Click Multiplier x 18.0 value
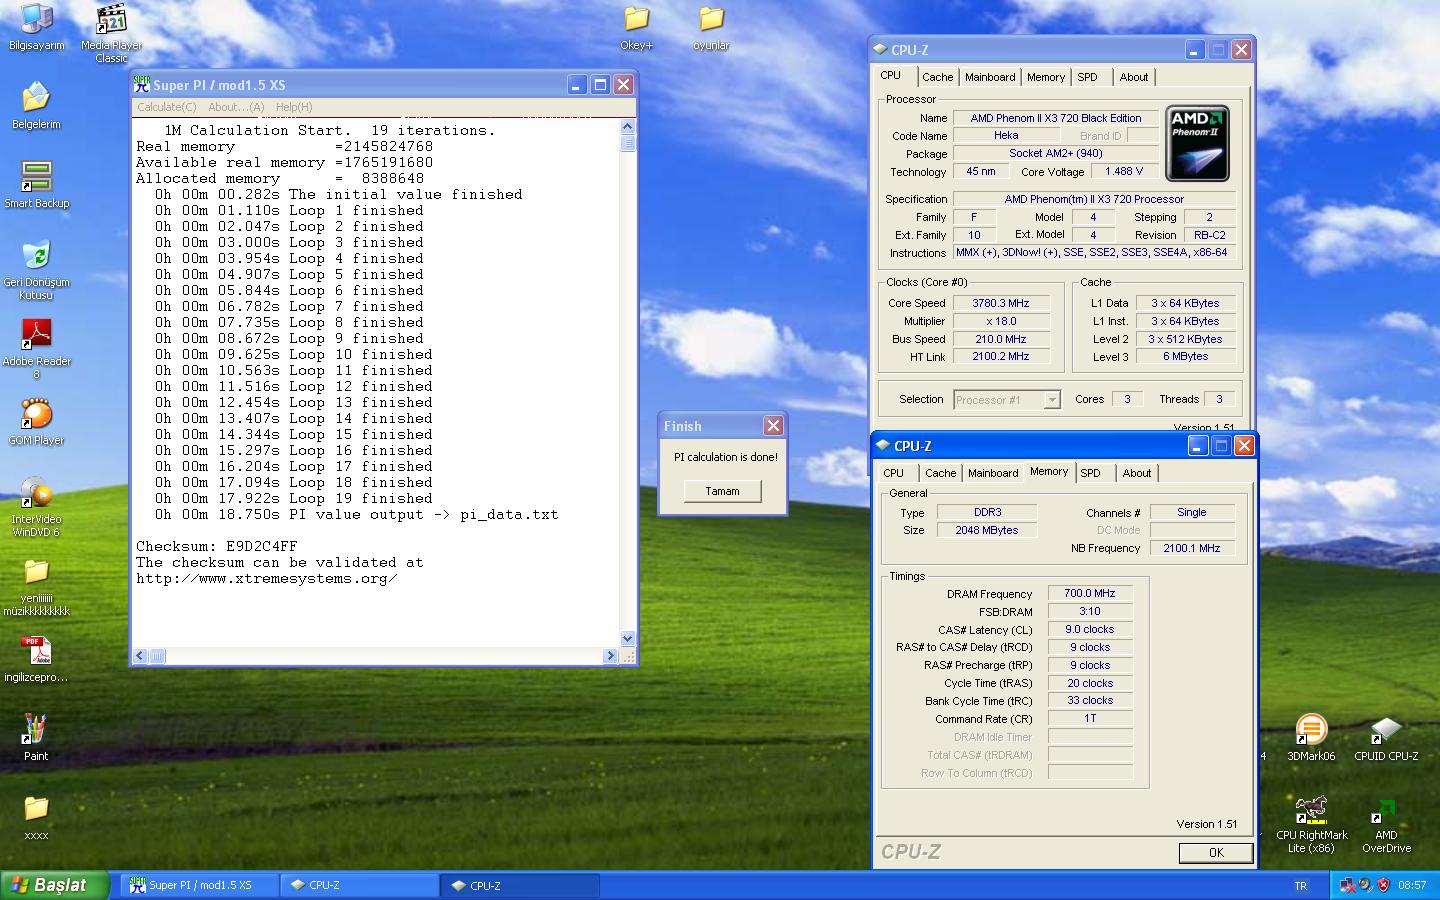 click(1001, 321)
